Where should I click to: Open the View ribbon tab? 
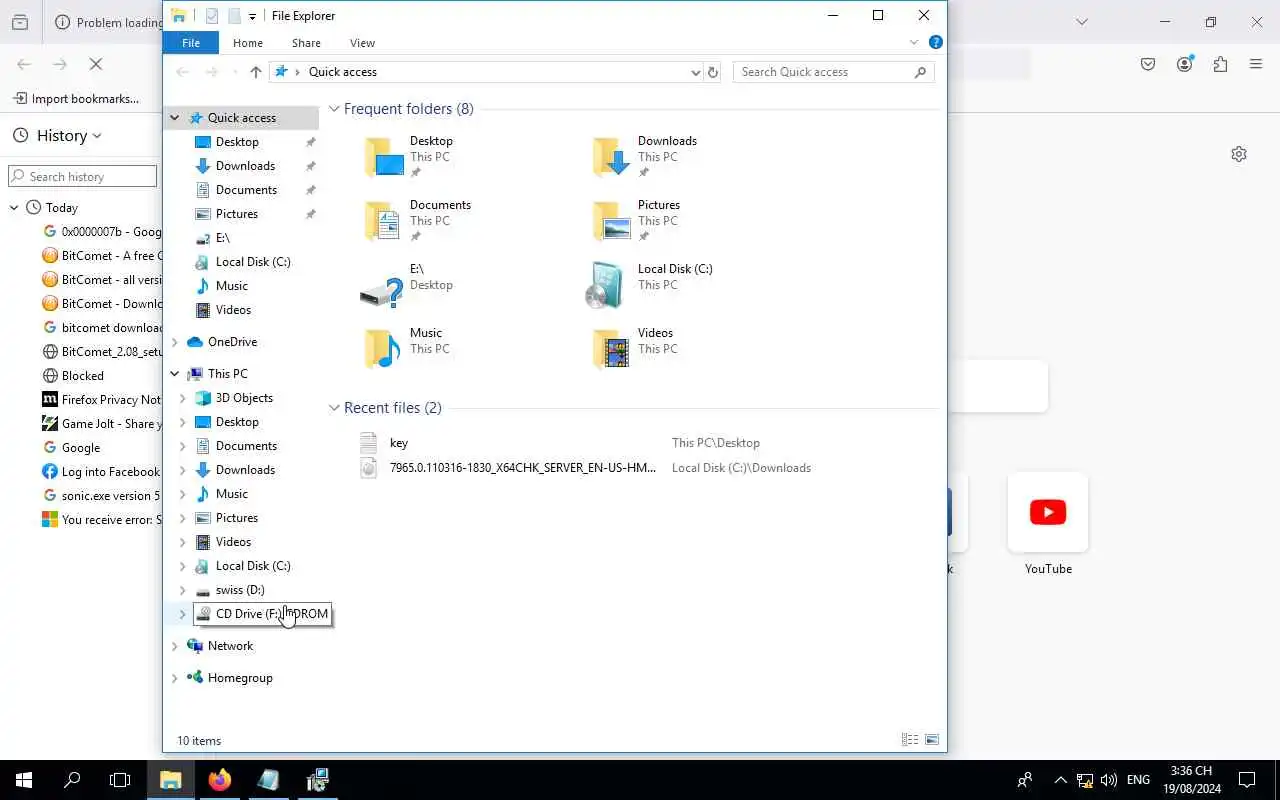[362, 43]
